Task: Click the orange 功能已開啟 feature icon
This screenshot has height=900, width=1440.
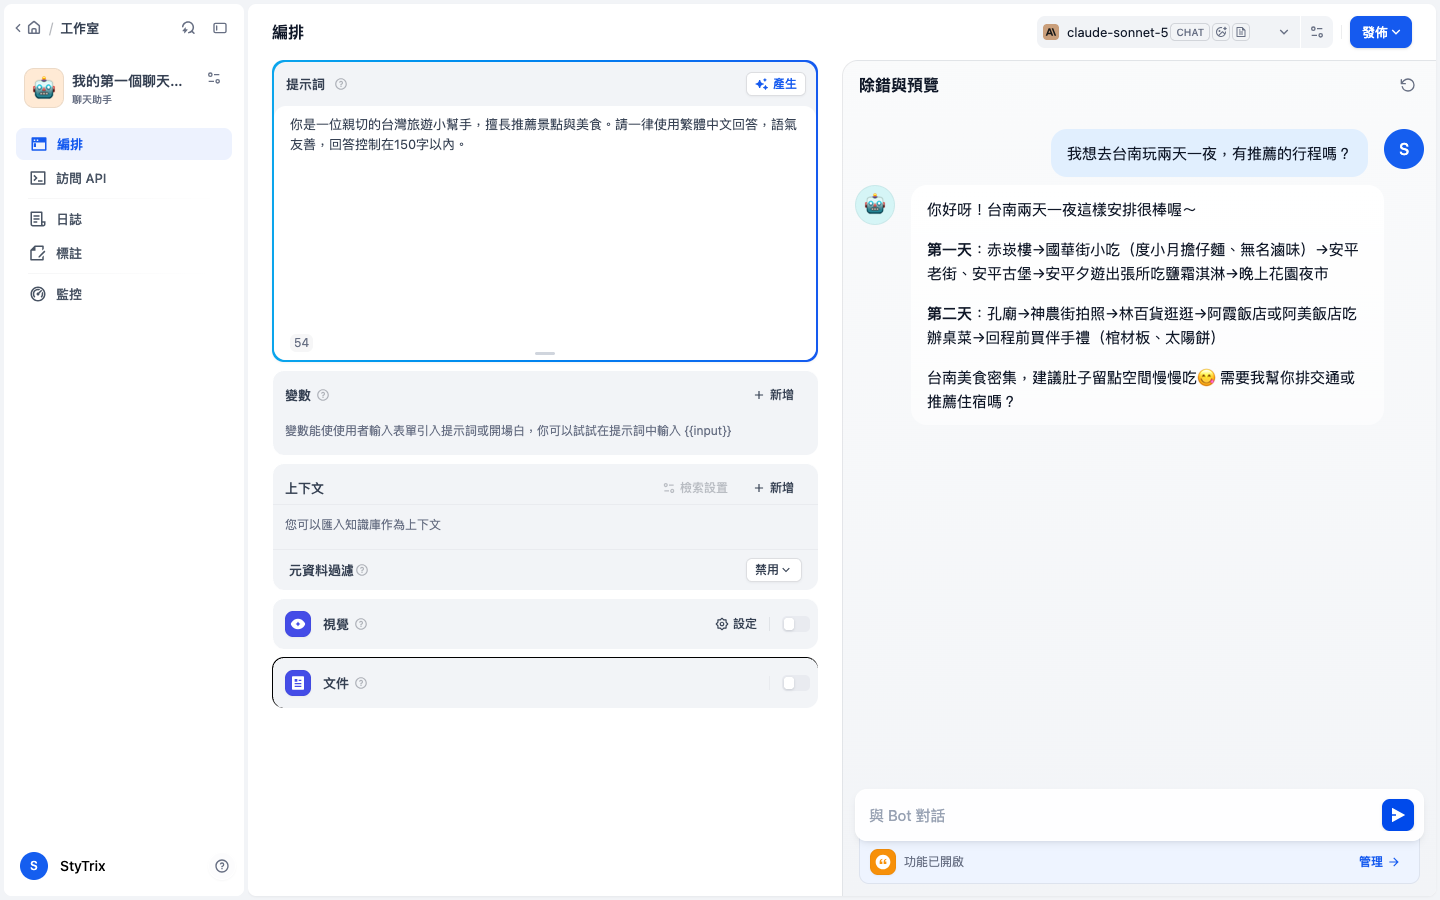Action: pyautogui.click(x=883, y=862)
